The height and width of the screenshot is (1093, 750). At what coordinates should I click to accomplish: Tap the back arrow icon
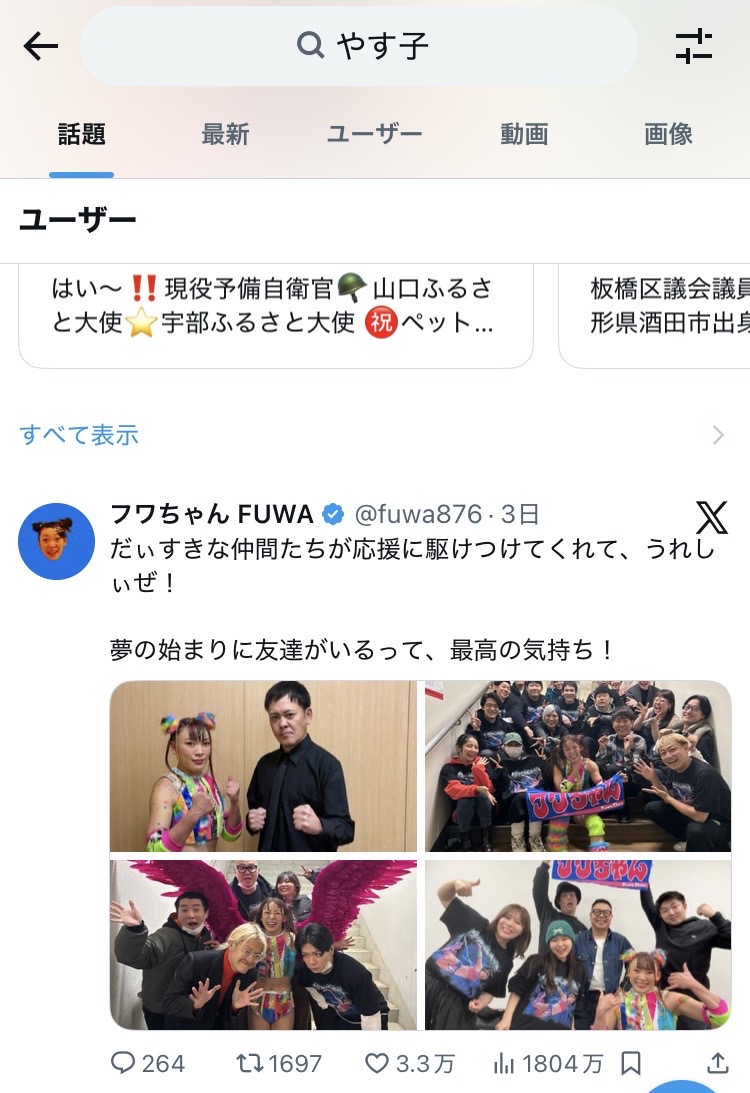pos(40,47)
